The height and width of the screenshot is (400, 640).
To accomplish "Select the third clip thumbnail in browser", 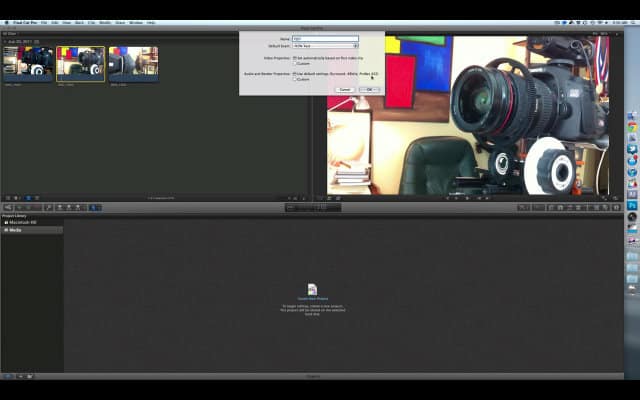I will (x=133, y=62).
